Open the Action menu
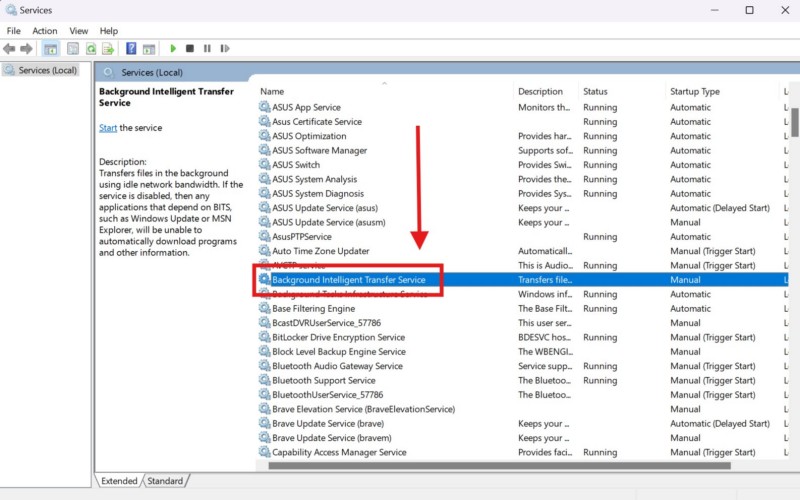Screen dimensions: 800x500 coord(45,31)
